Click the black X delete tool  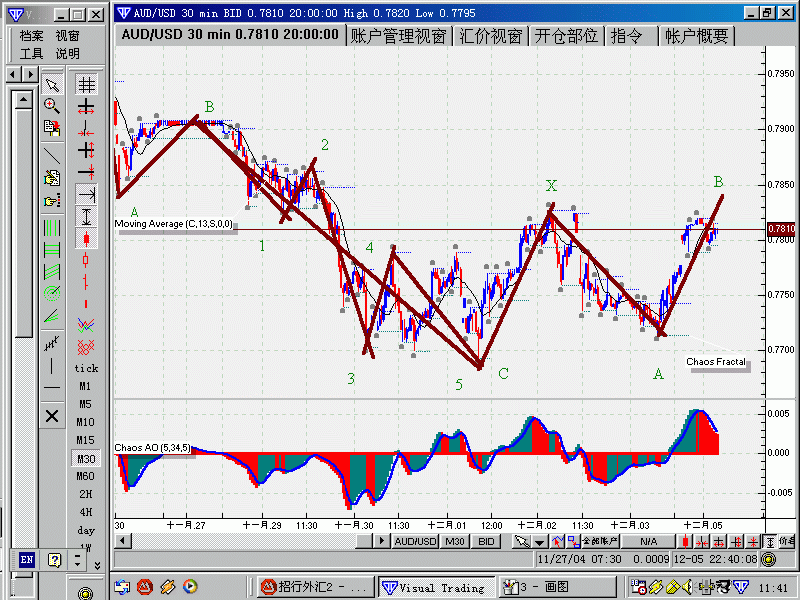52,416
